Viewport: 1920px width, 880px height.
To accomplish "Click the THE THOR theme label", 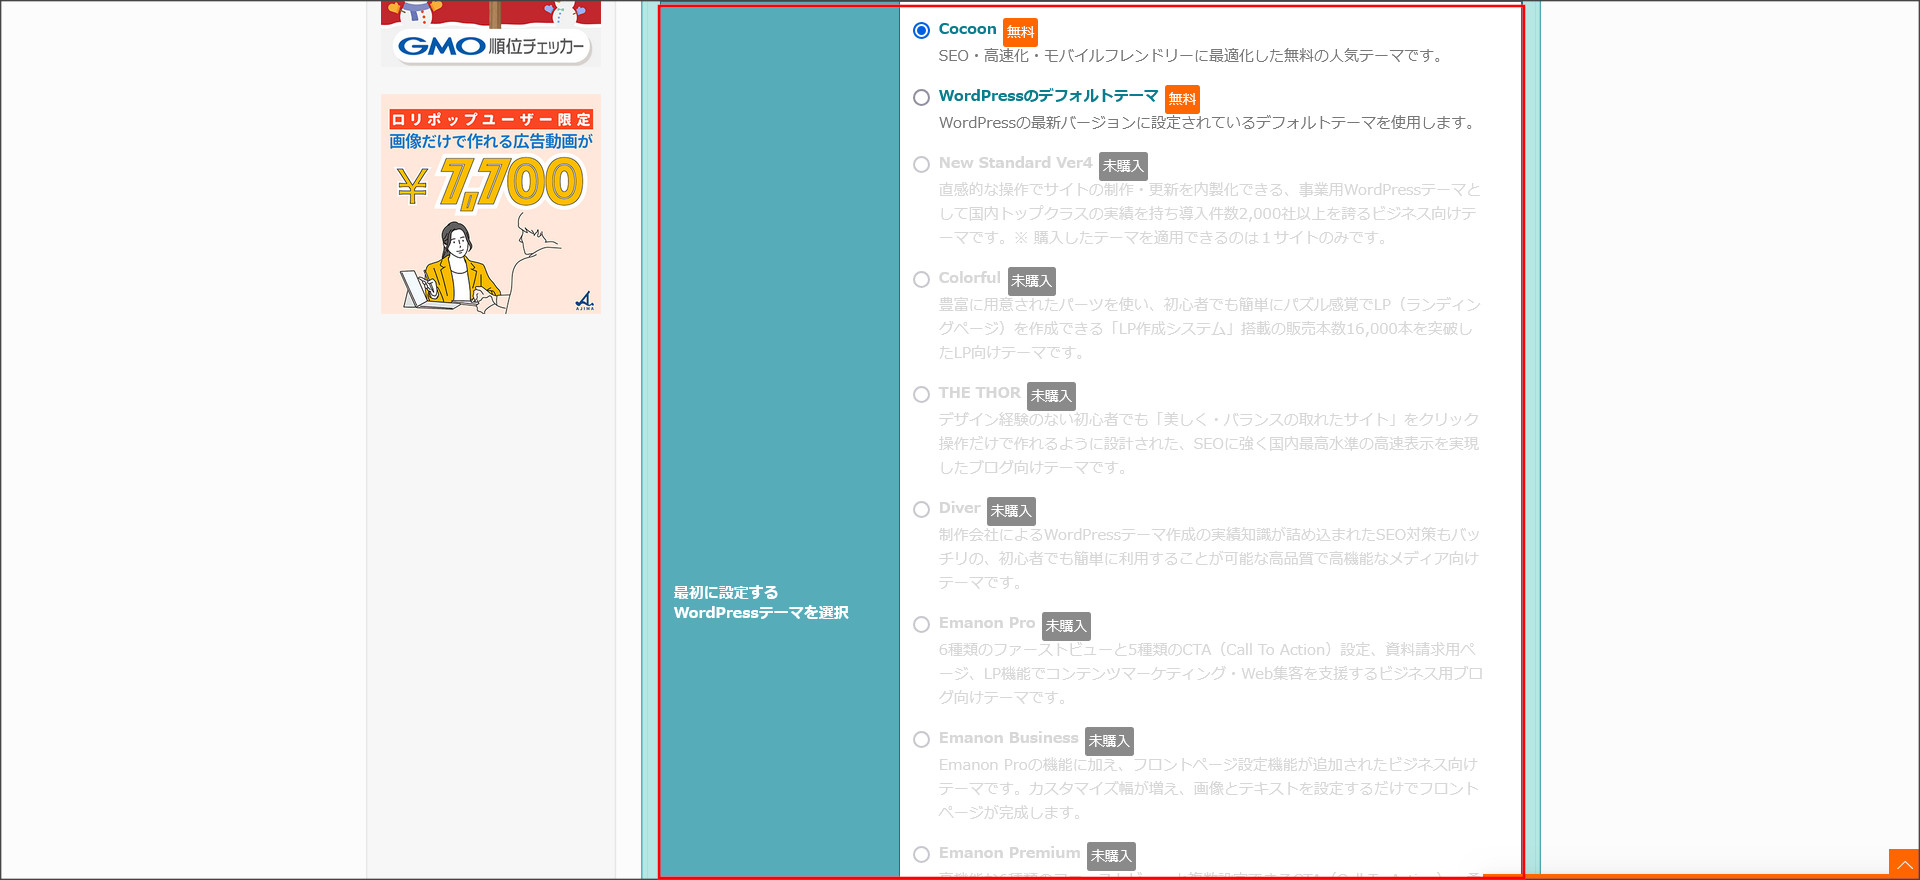I will (979, 393).
